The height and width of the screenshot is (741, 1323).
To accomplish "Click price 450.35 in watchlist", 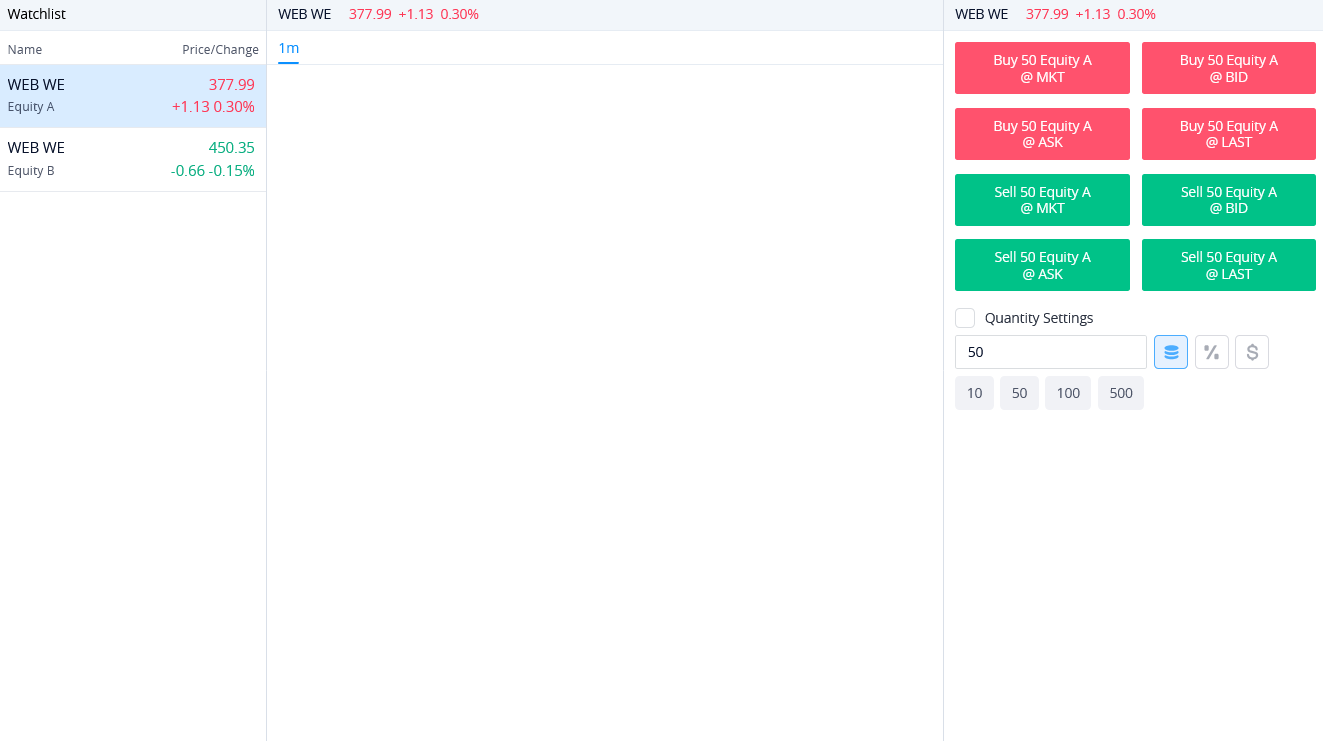I will coord(232,148).
